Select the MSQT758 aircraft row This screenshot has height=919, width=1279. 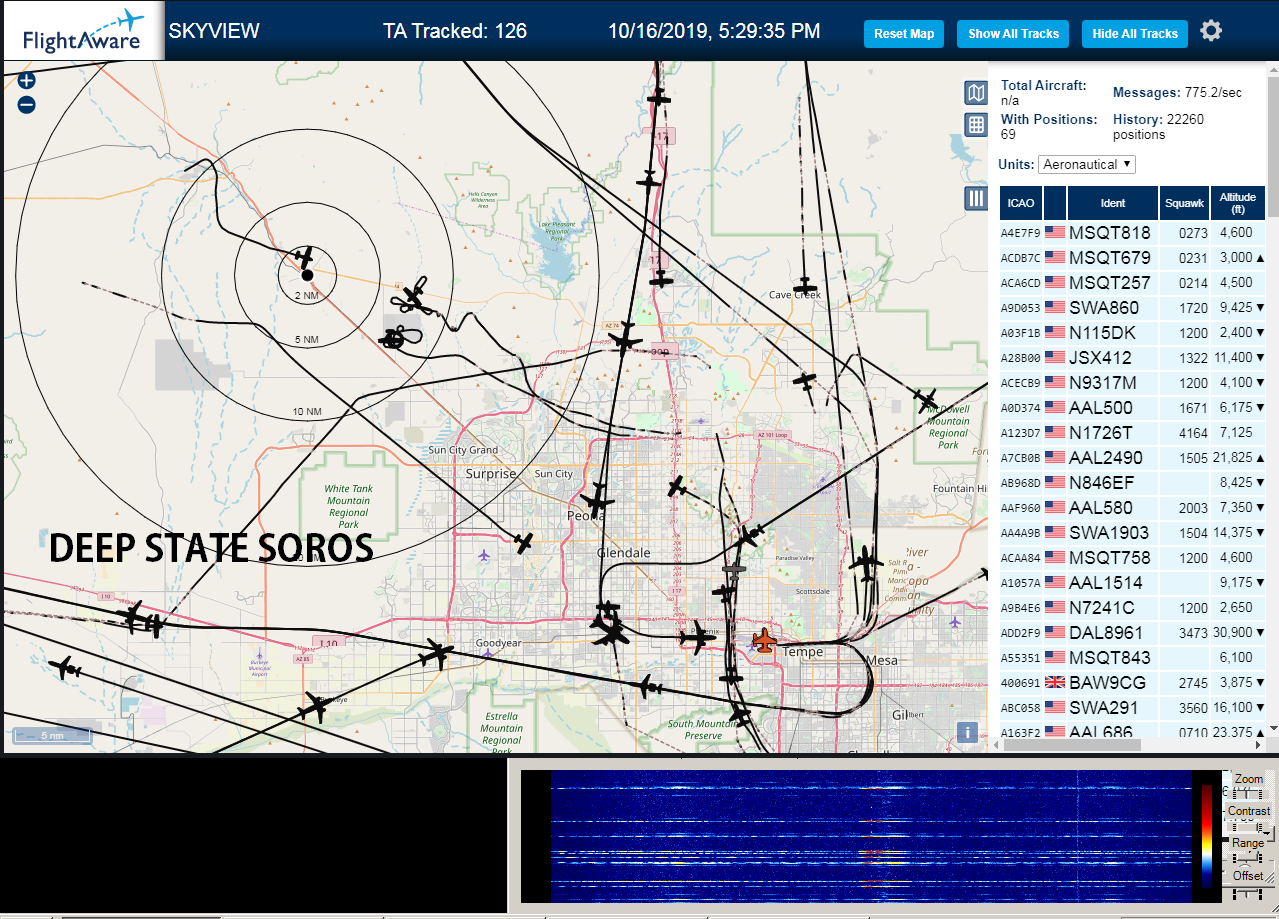pos(1132,557)
